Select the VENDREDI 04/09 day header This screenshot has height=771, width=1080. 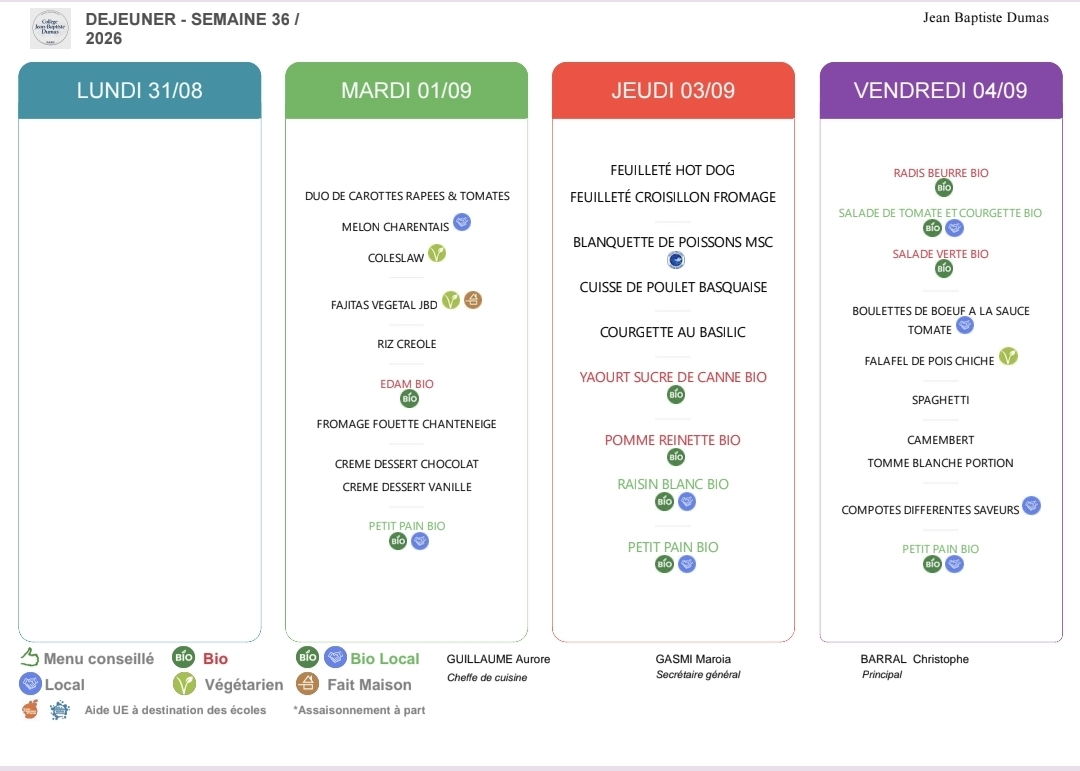pos(941,90)
